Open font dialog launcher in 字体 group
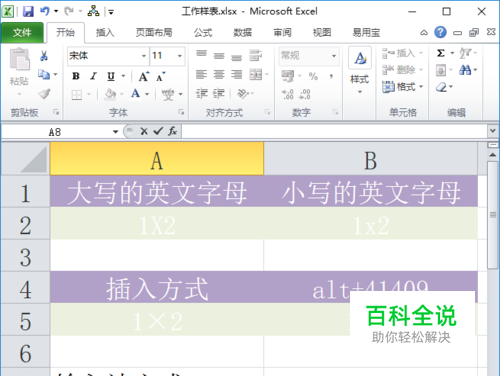This screenshot has height=376, width=500. point(181,112)
